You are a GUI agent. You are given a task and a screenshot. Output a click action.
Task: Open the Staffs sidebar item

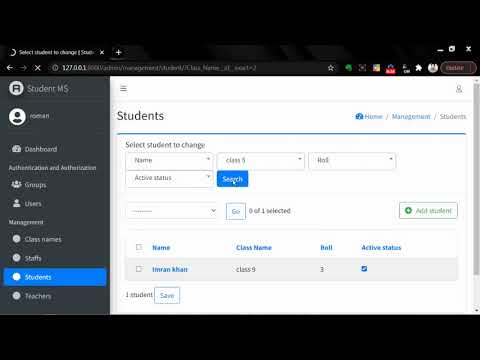(55, 258)
